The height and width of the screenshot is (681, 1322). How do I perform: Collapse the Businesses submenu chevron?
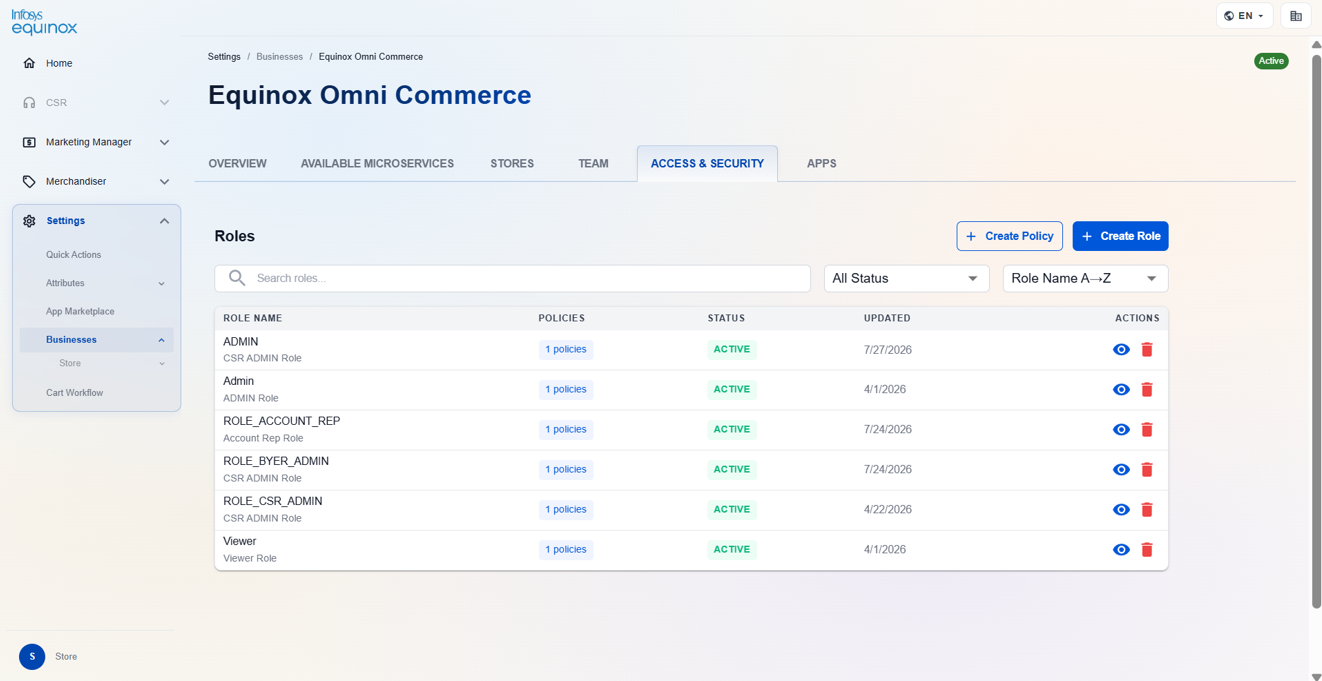click(162, 340)
